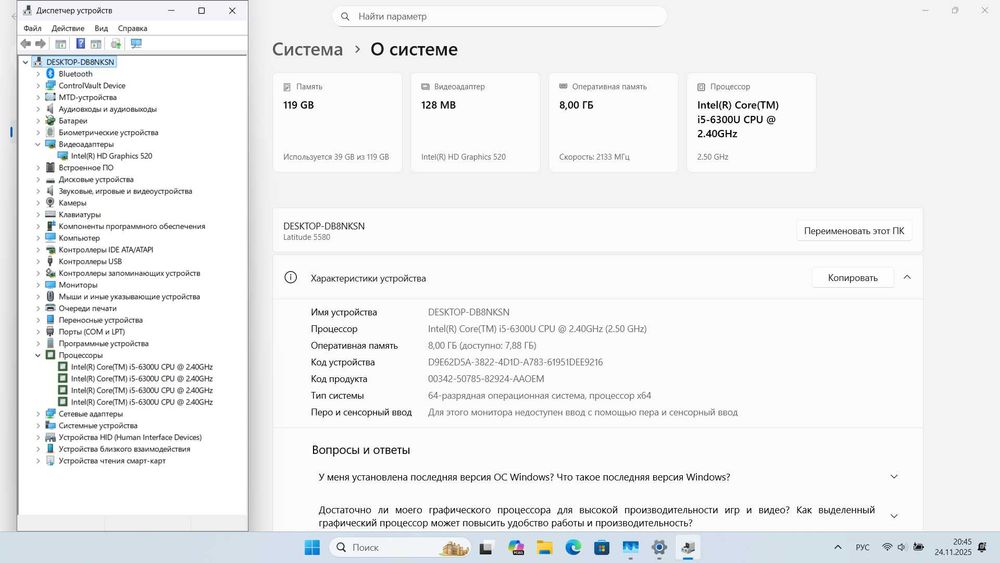Open the Windows Start menu

[x=312, y=547]
